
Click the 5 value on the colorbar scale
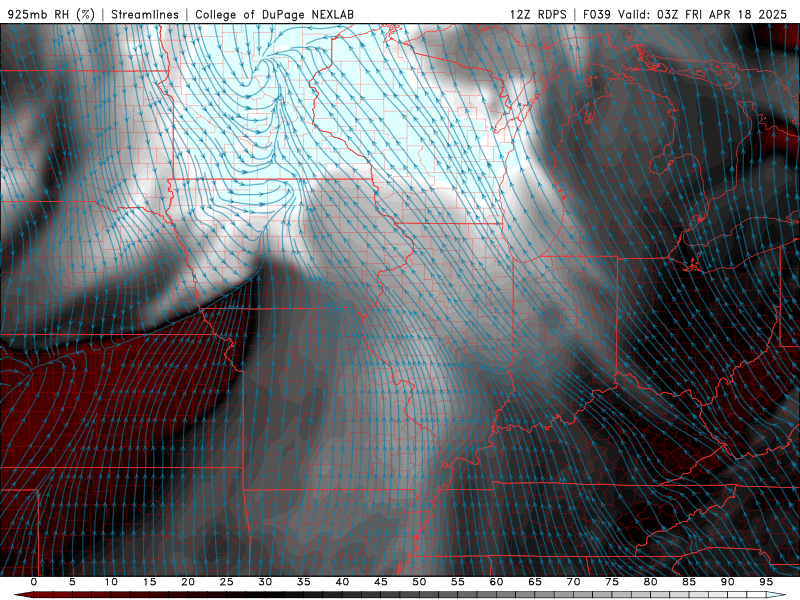(72, 582)
